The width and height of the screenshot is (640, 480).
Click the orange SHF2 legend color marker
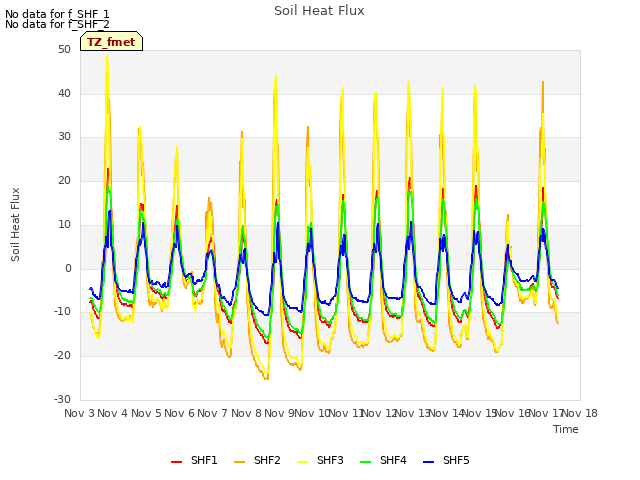pyautogui.click(x=240, y=462)
